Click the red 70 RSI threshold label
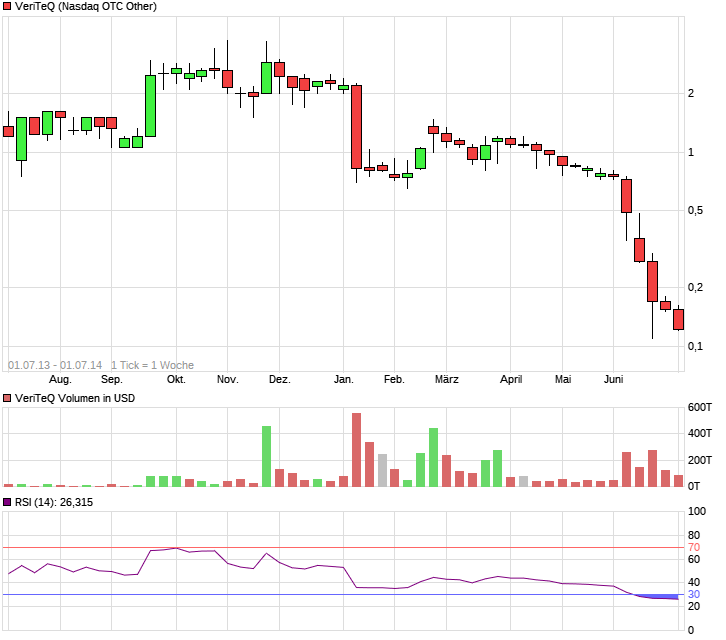Image resolution: width=726 pixels, height=640 pixels. point(694,547)
